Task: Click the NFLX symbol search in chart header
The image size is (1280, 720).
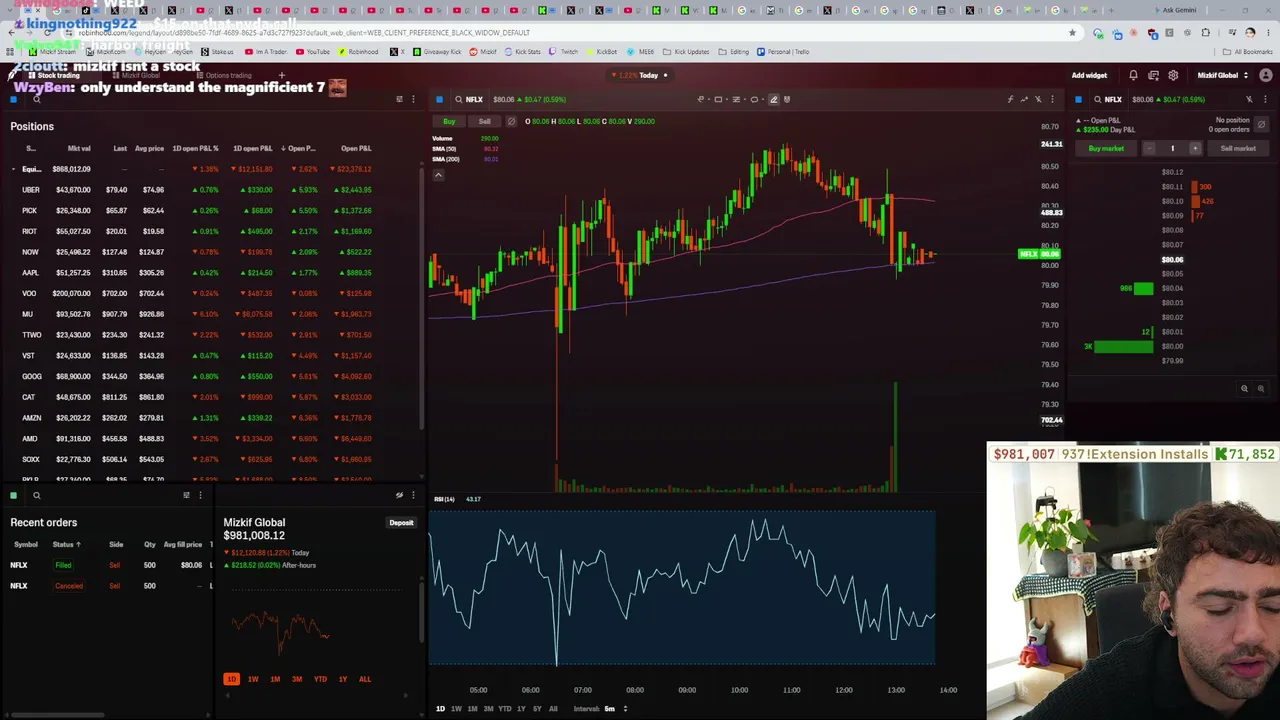Action: [467, 99]
